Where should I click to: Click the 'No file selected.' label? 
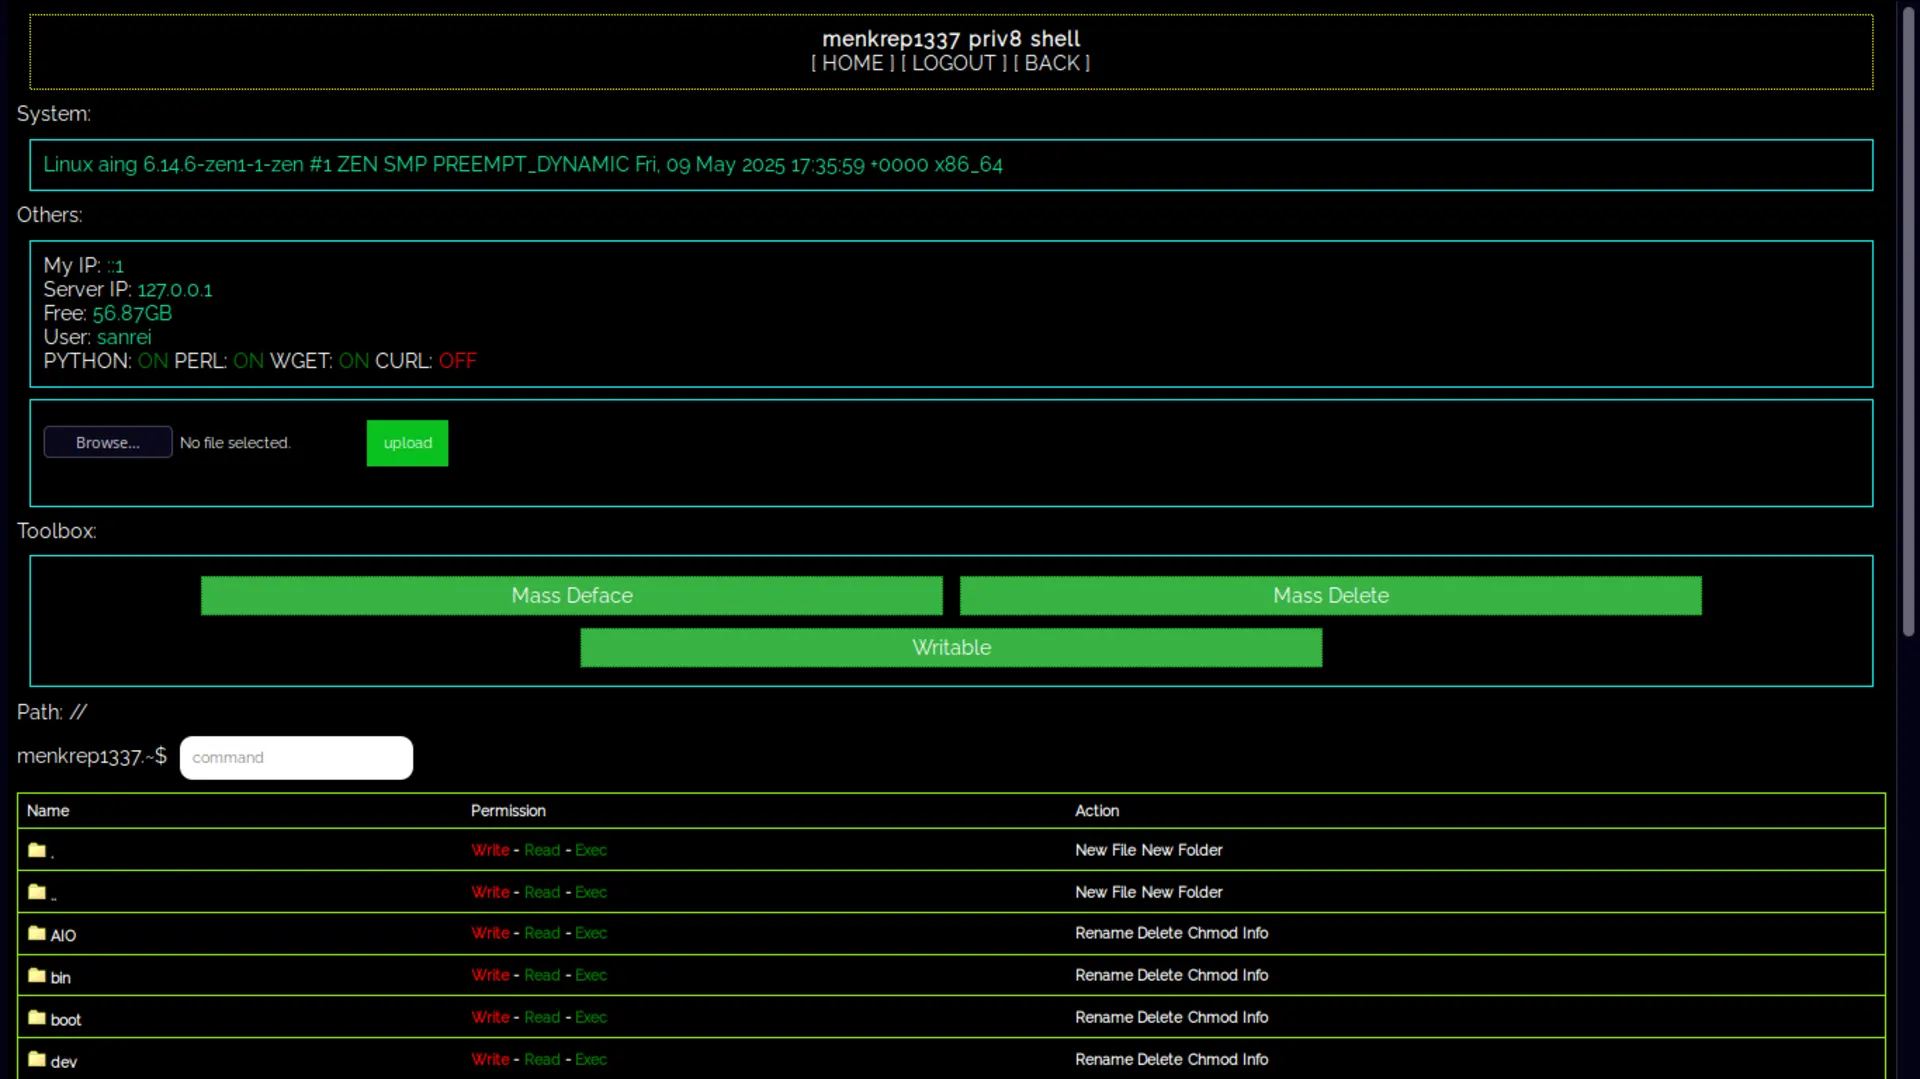coord(235,443)
